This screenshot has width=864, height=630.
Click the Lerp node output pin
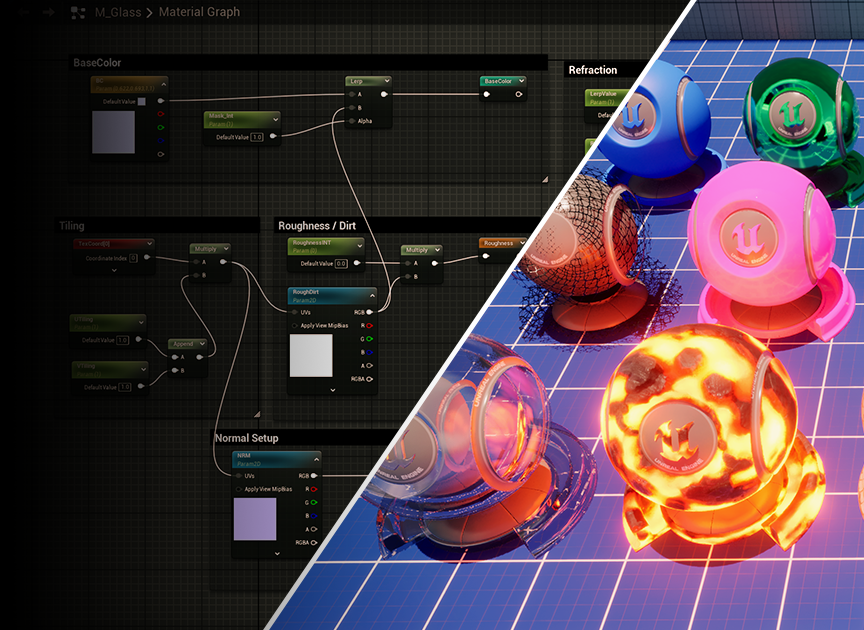point(384,94)
